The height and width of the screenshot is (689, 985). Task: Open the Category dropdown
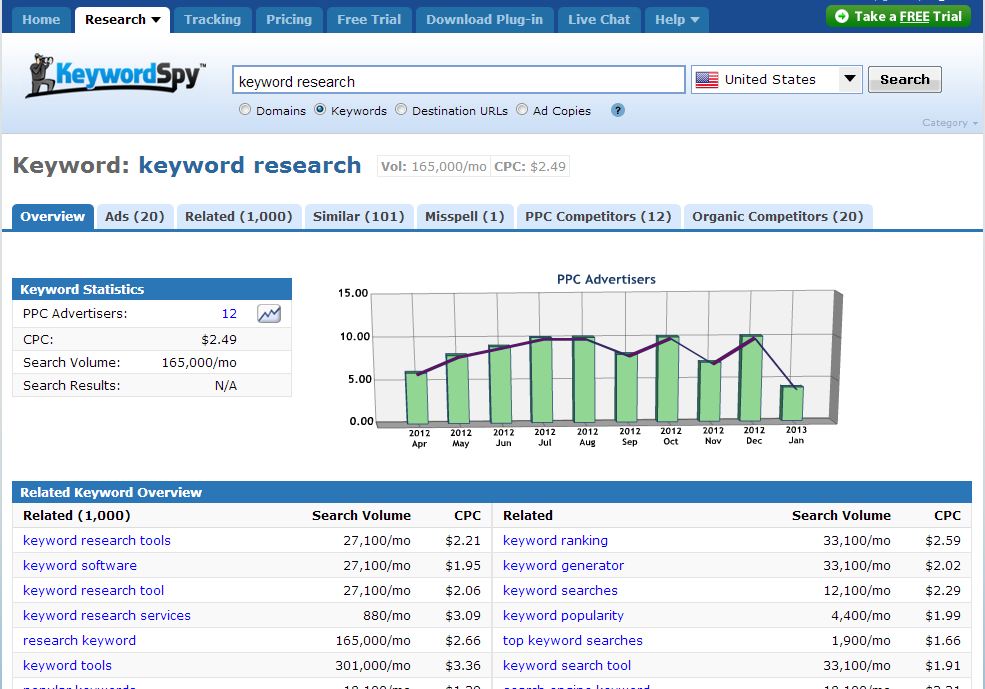tap(950, 123)
